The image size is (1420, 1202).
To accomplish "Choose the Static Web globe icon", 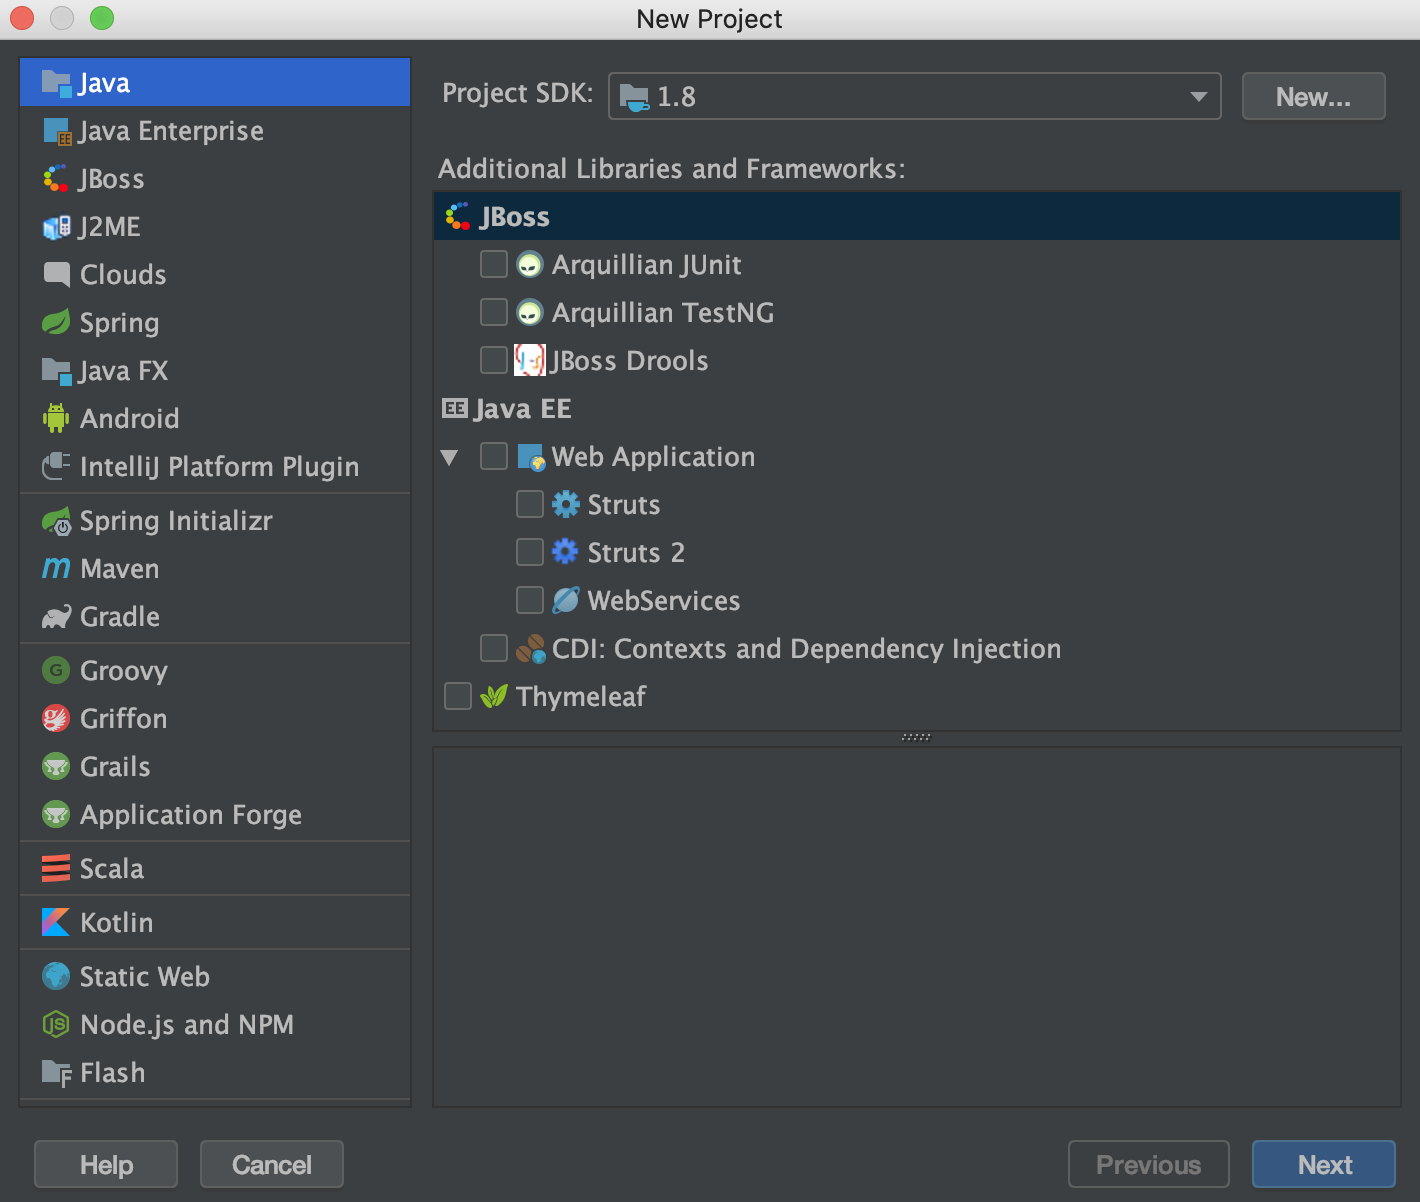I will pos(56,976).
